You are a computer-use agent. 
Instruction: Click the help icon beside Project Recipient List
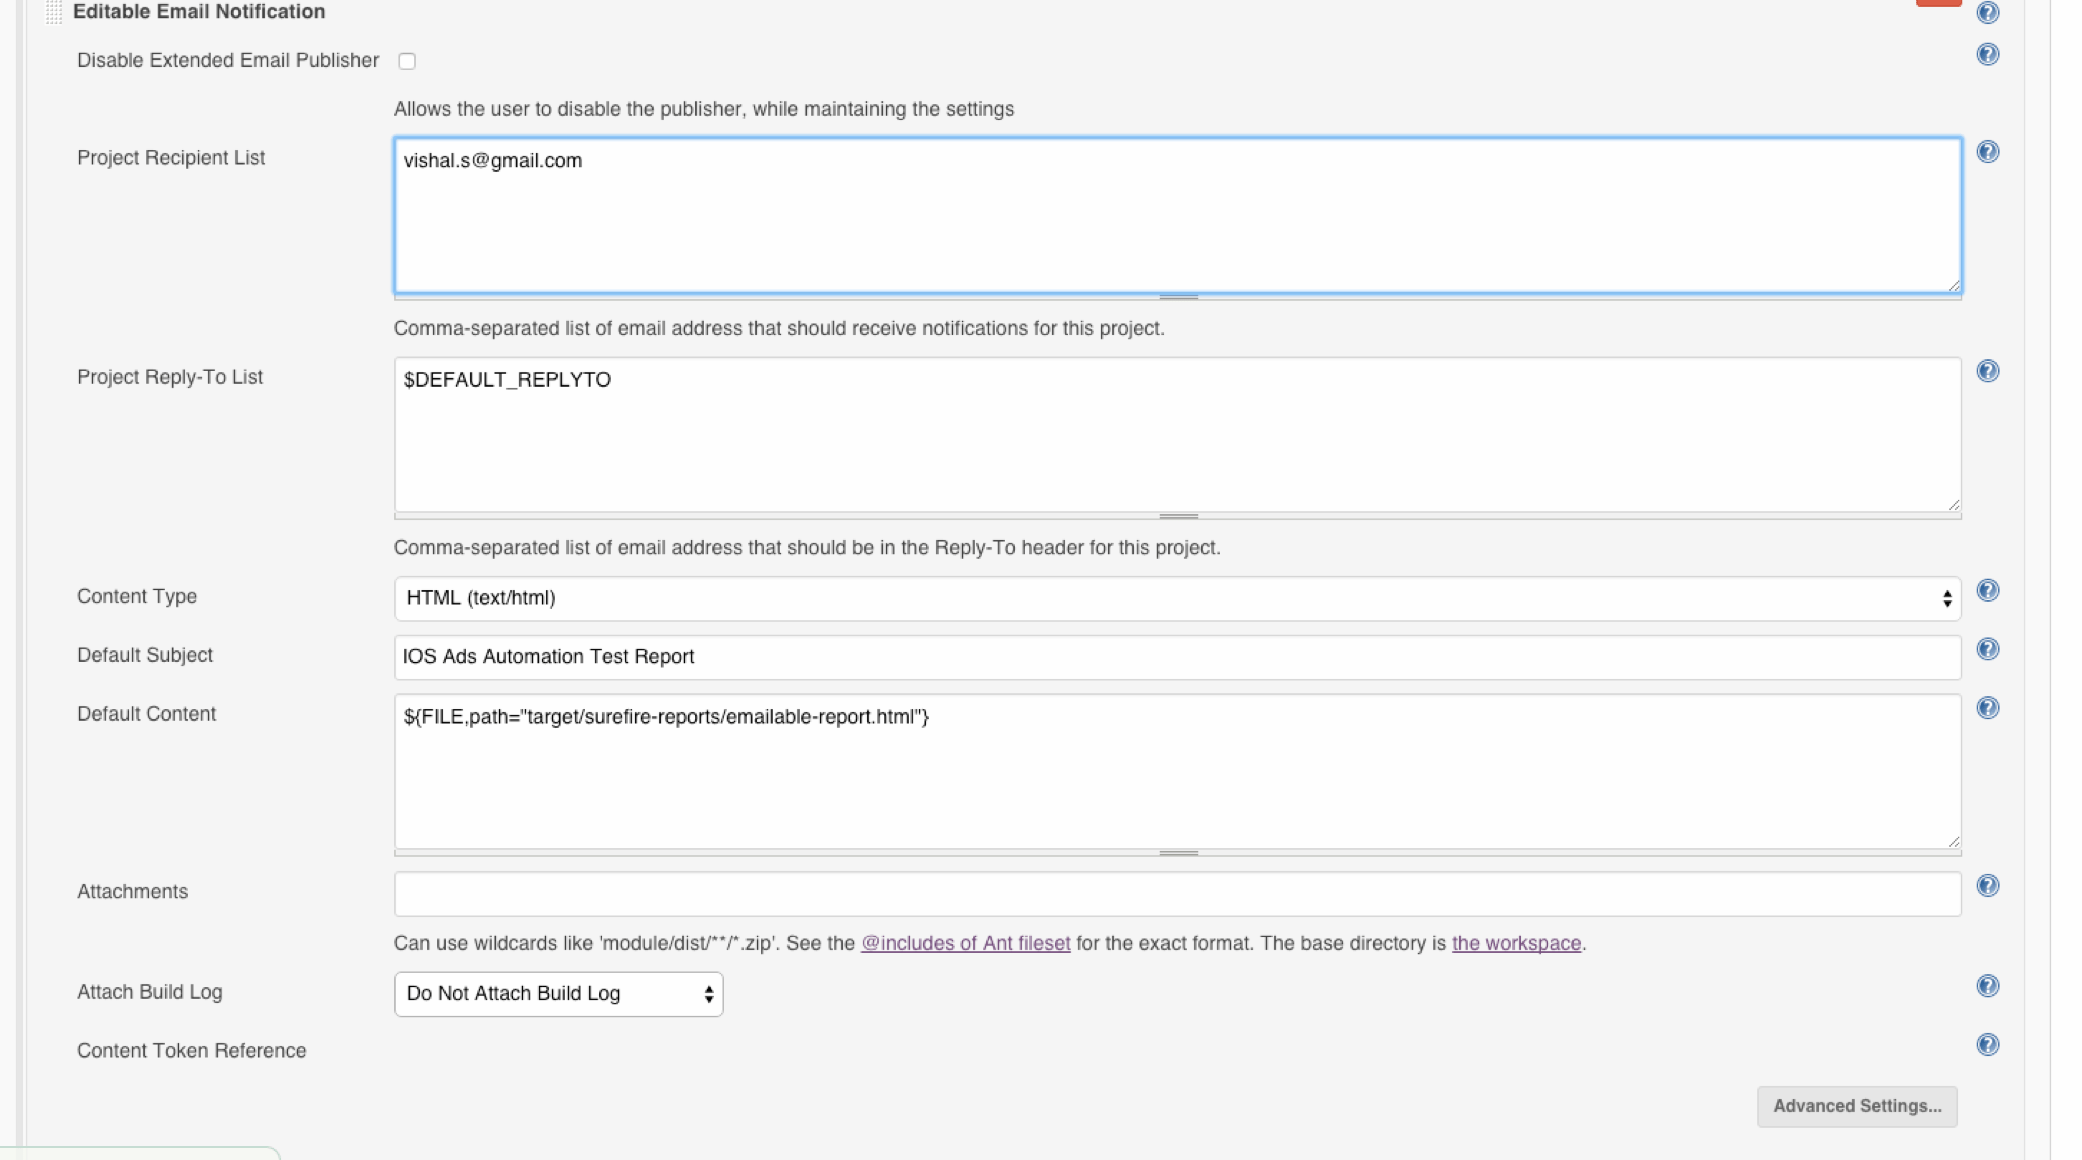pyautogui.click(x=1989, y=152)
